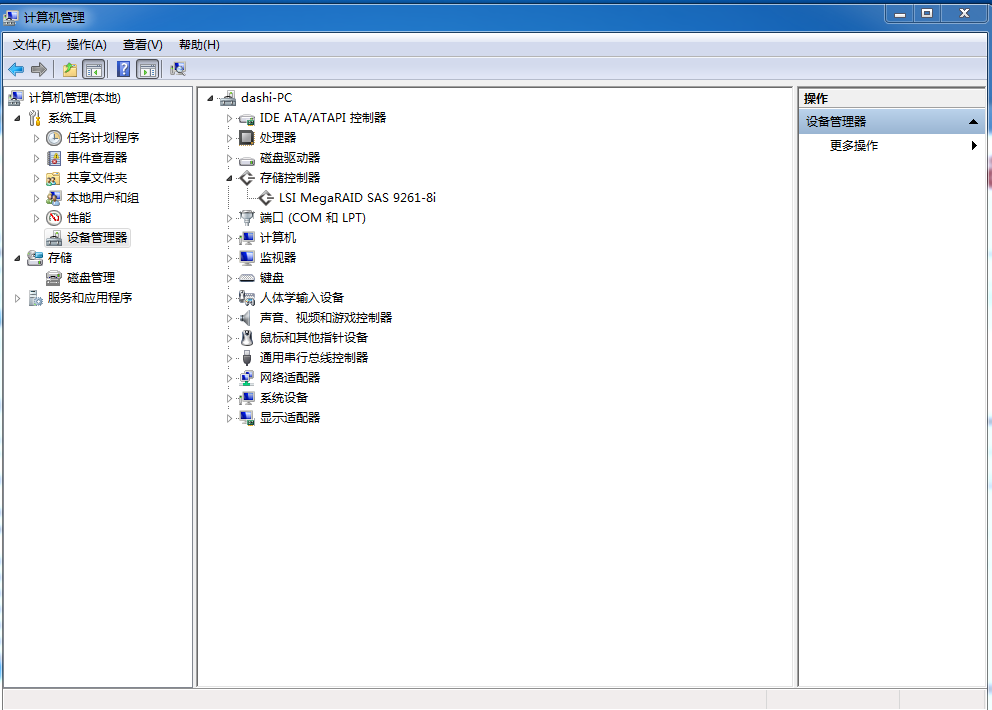
Task: Click the Scan for hardware changes icon
Action: [178, 69]
